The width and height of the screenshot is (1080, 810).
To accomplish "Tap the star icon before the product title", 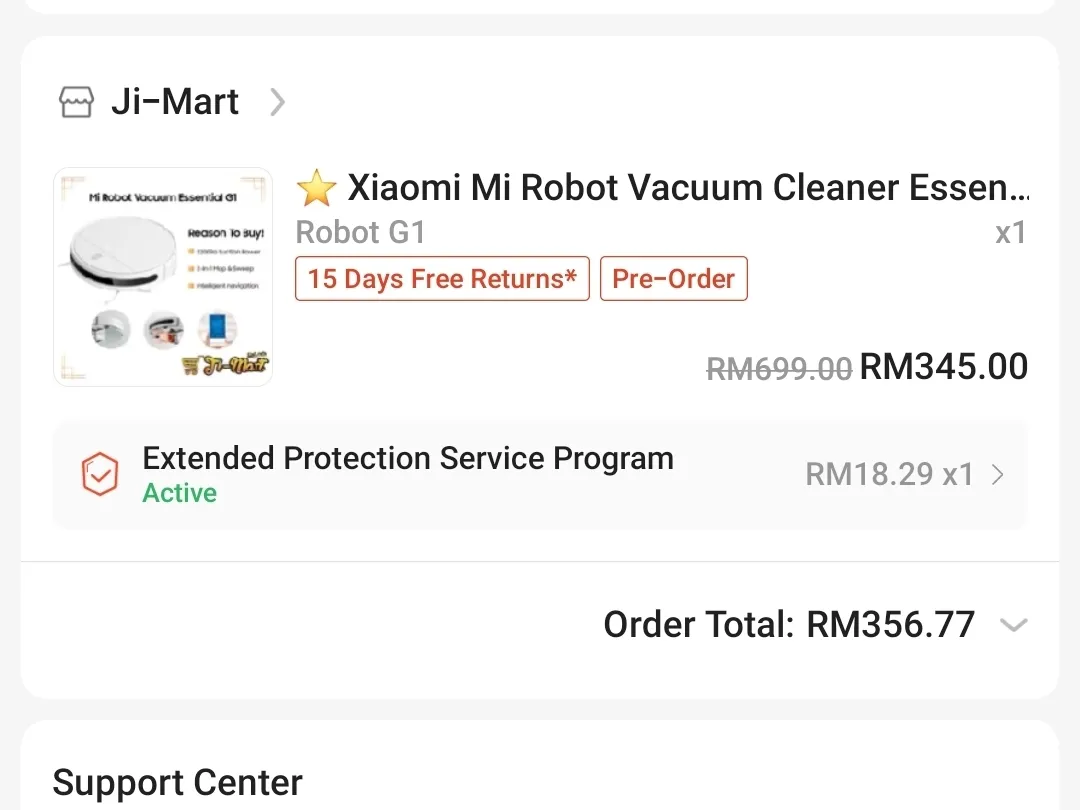I will click(x=317, y=188).
